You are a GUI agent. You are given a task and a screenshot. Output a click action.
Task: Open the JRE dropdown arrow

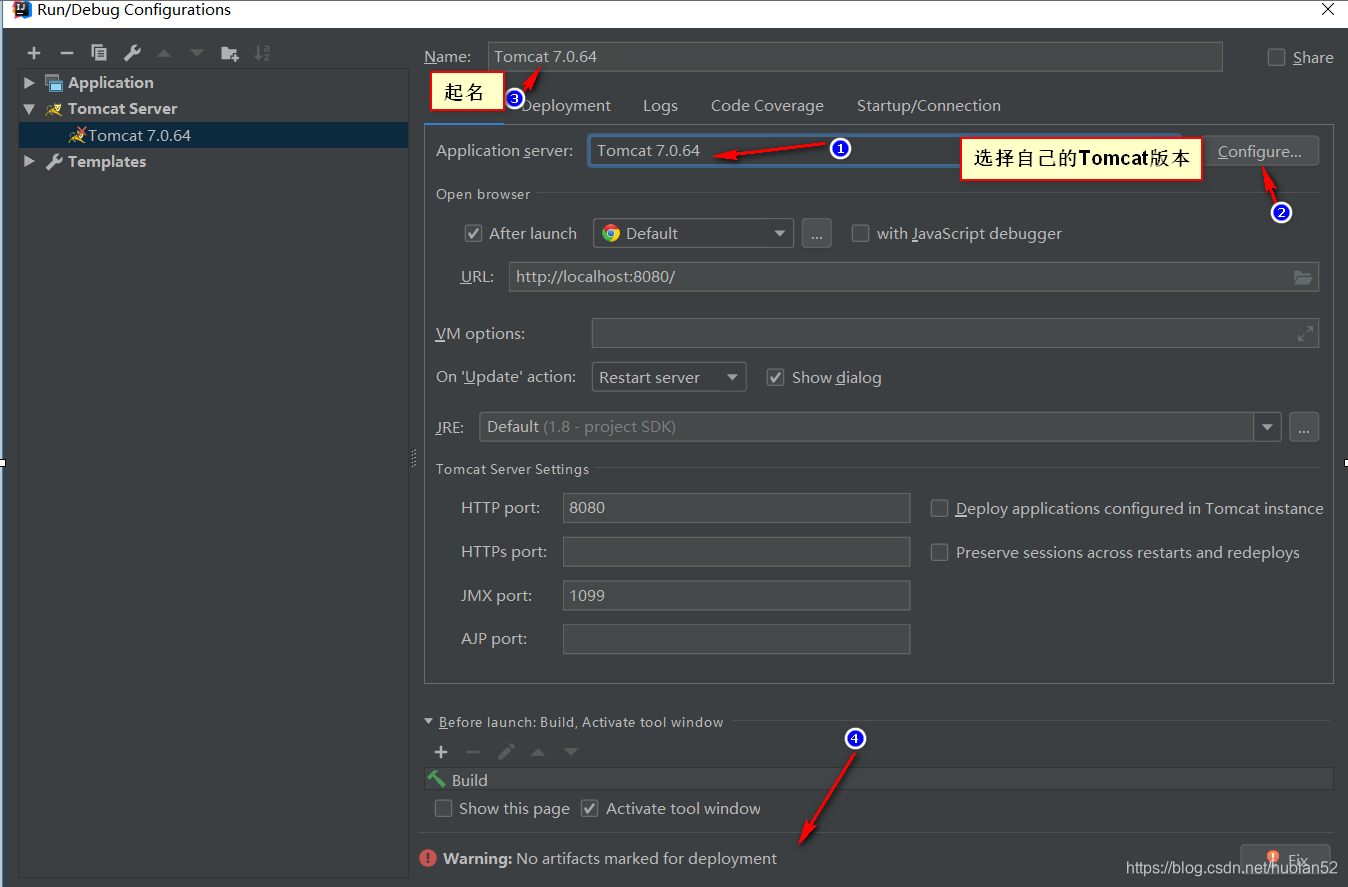(x=1267, y=427)
